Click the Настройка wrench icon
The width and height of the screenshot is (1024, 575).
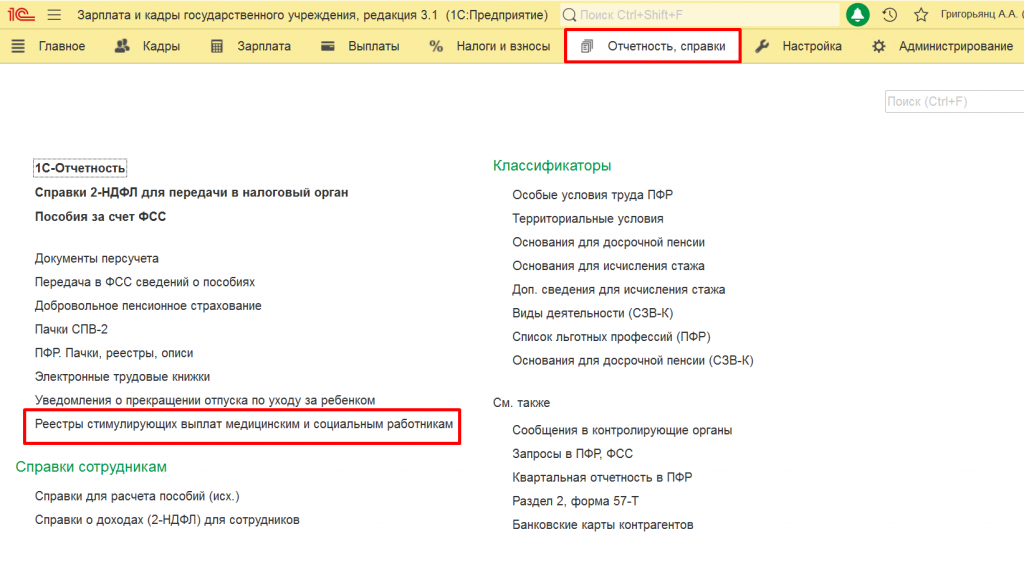click(762, 46)
